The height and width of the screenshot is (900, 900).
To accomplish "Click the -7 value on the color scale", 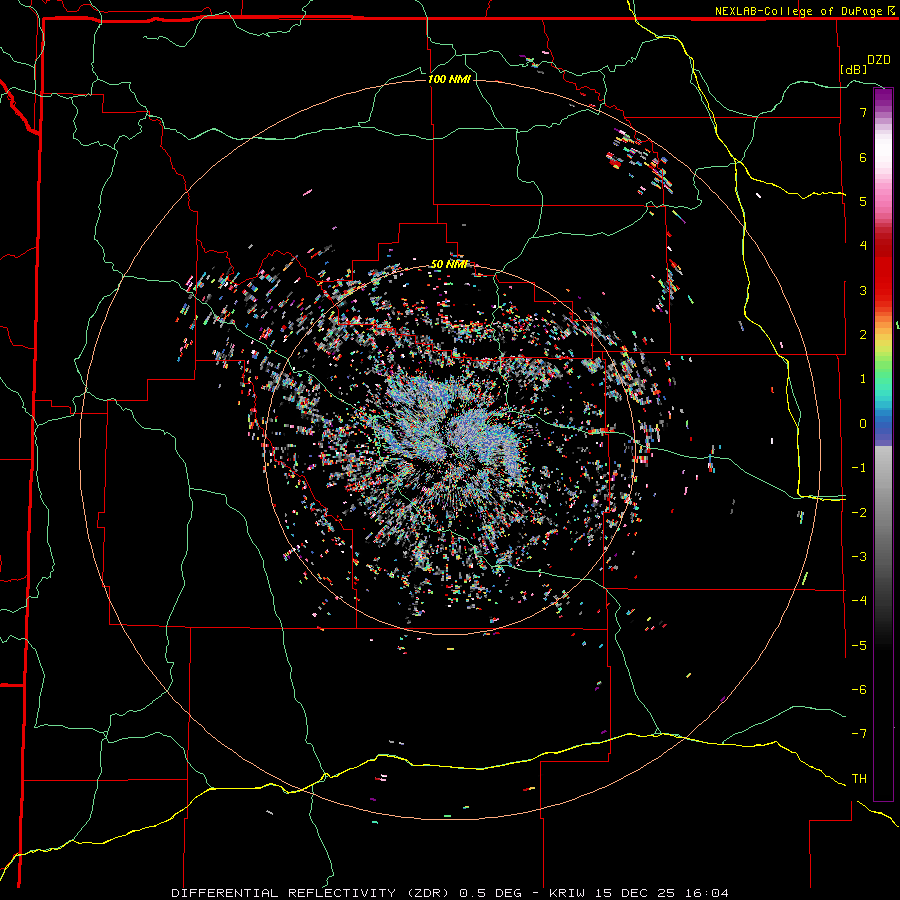I will 859,734.
